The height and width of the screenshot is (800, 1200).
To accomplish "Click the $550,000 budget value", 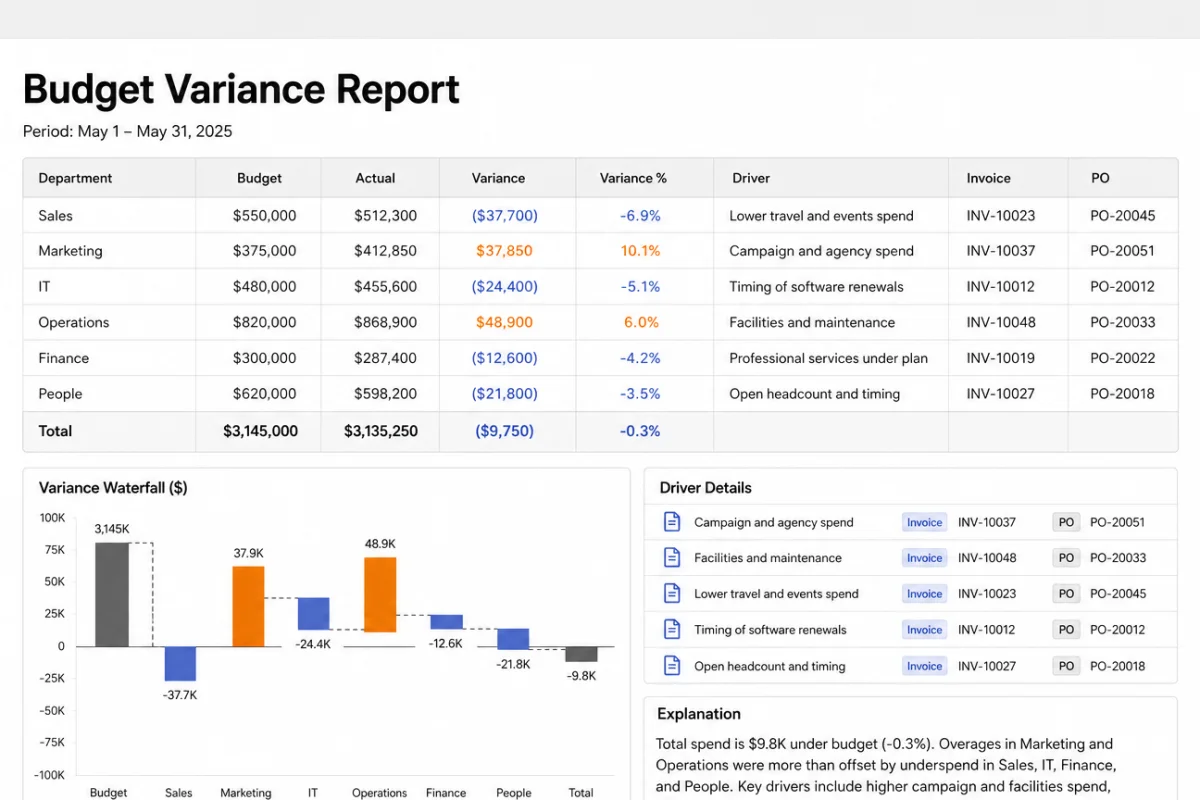I will [264, 215].
